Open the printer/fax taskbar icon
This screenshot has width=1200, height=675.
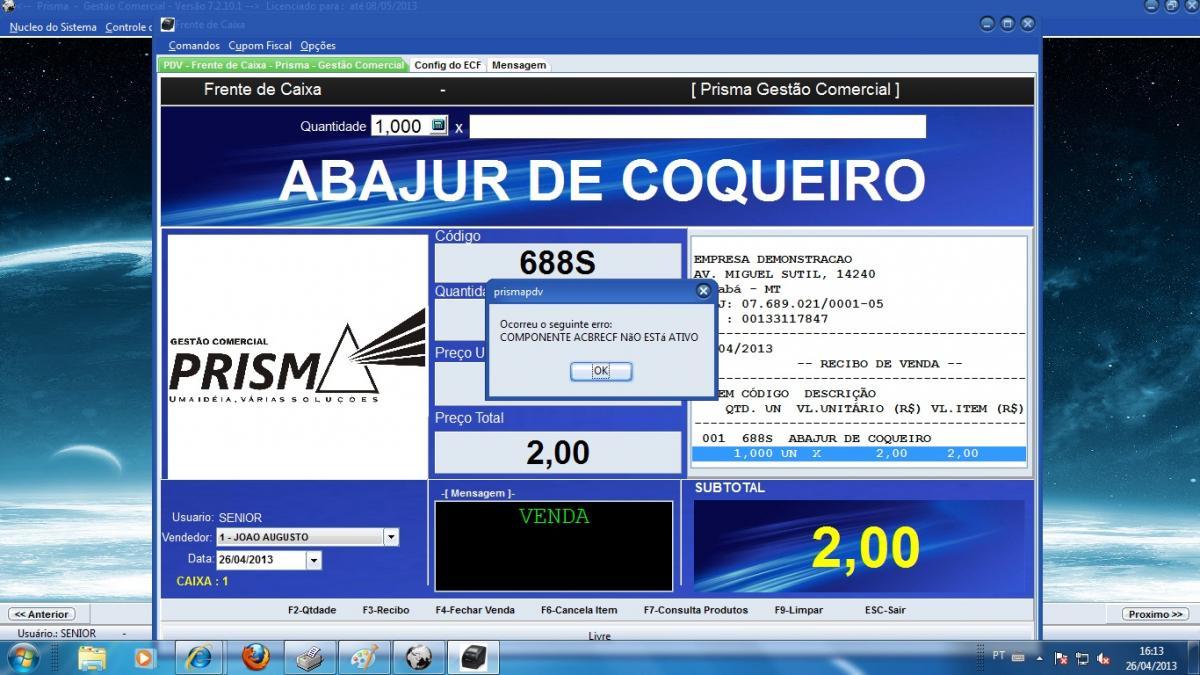[310, 657]
